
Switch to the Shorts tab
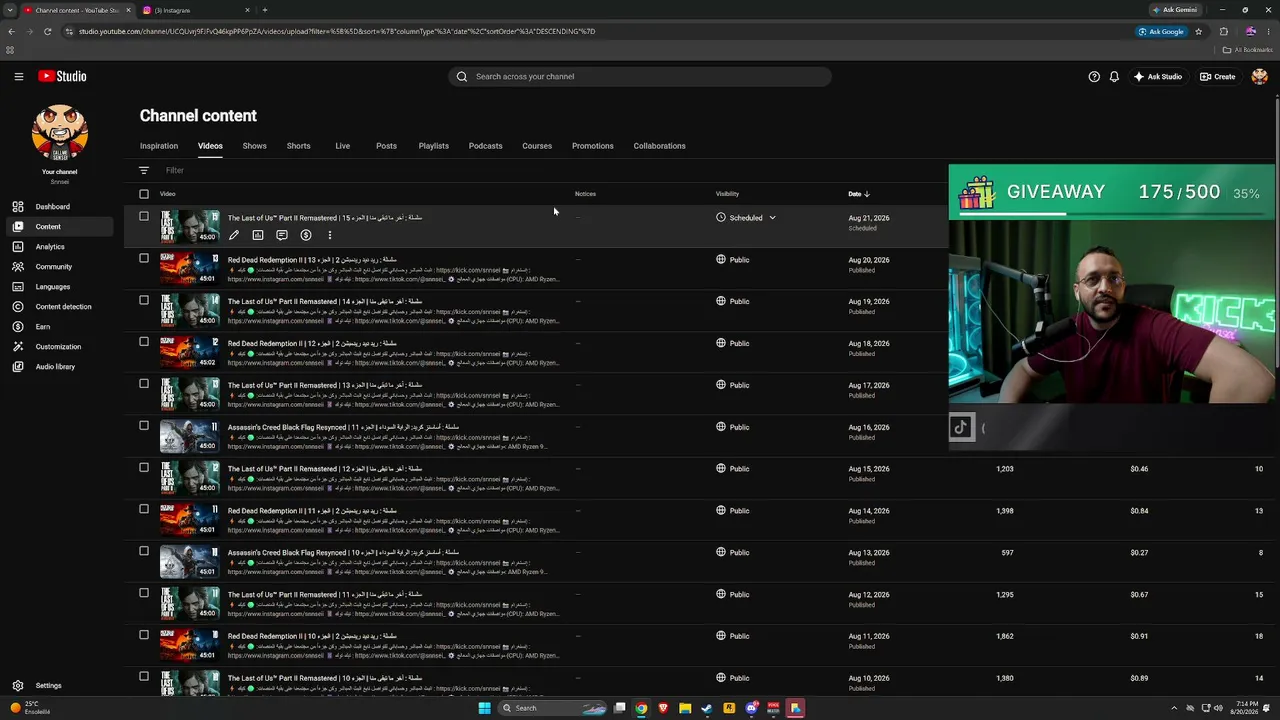(x=299, y=146)
